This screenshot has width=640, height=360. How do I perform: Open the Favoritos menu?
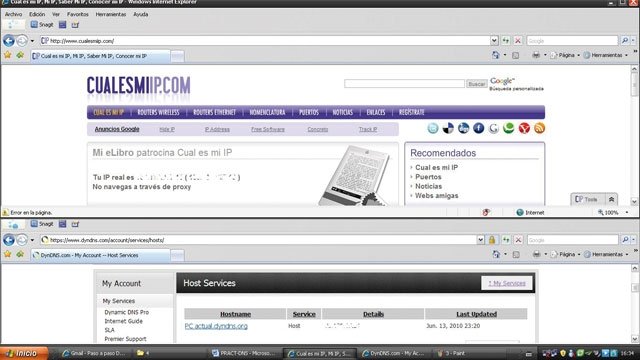(78, 14)
